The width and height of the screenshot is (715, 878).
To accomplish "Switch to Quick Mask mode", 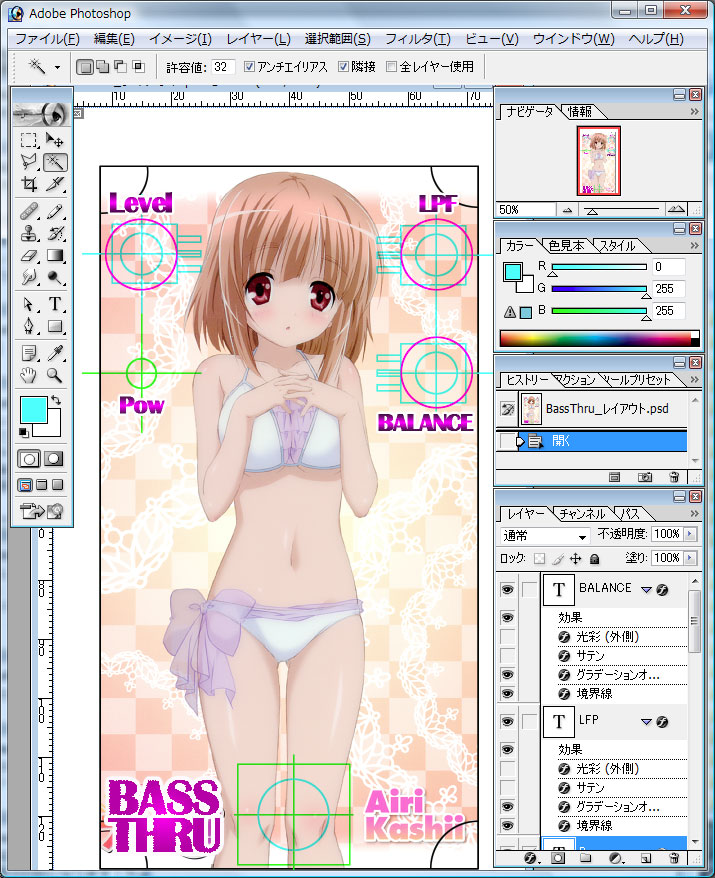I will (x=54, y=459).
